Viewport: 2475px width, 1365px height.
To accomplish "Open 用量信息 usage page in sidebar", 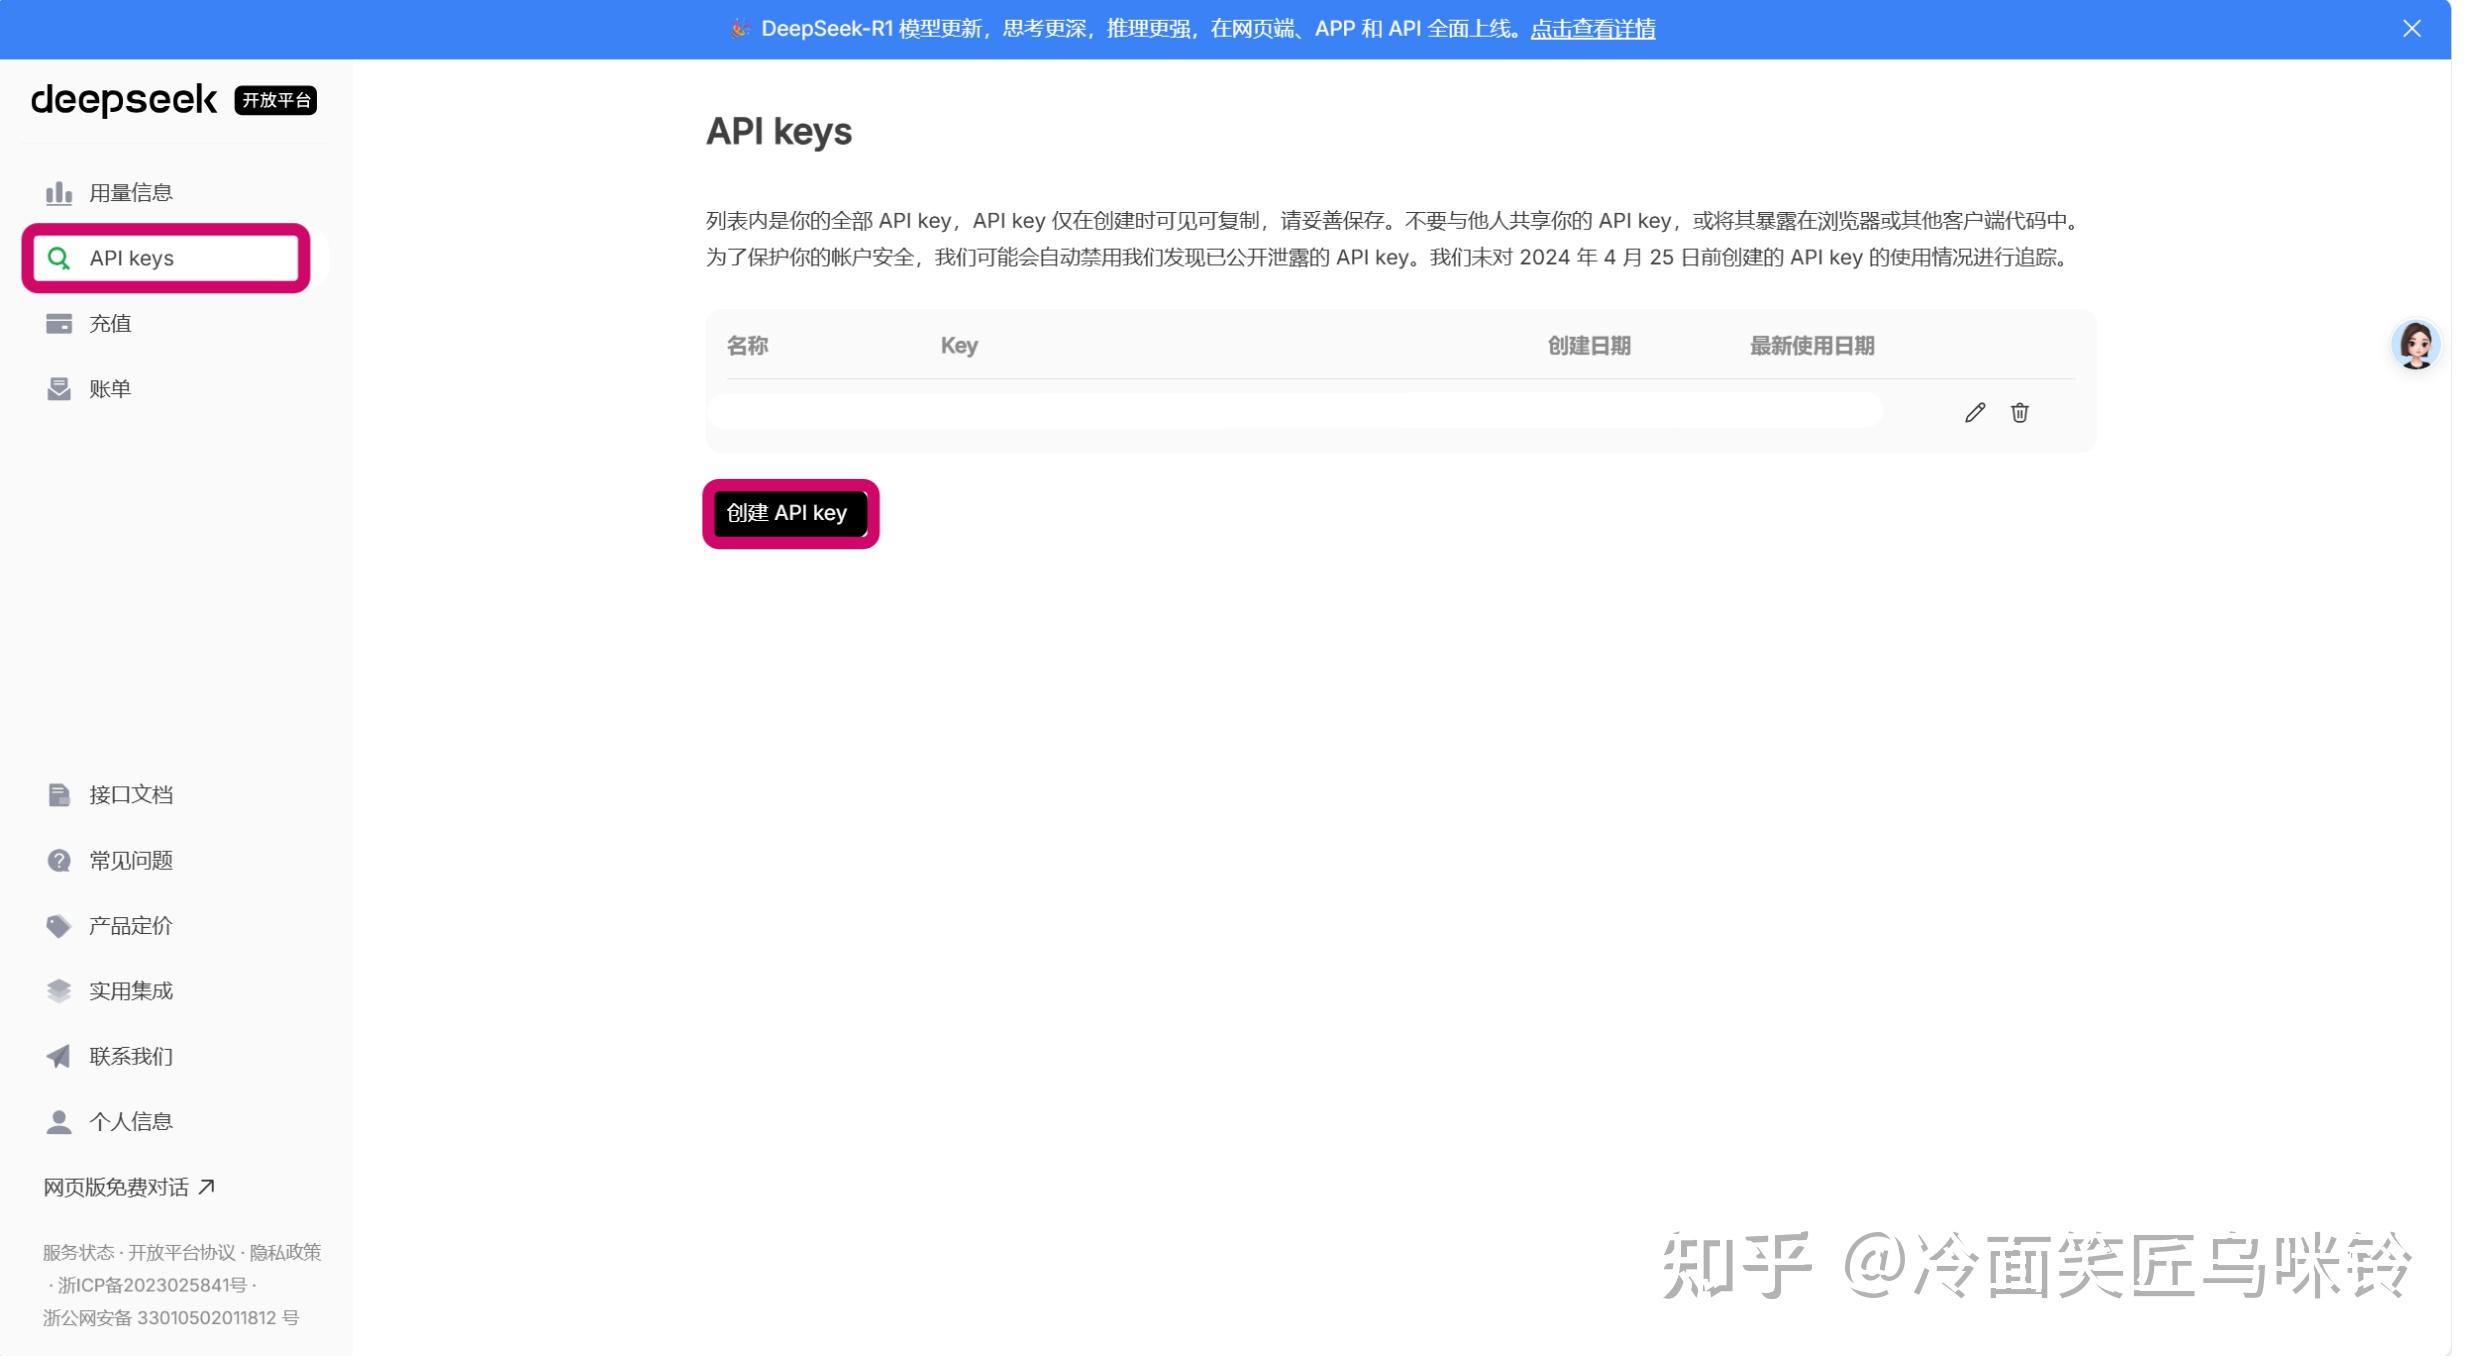I will click(130, 193).
